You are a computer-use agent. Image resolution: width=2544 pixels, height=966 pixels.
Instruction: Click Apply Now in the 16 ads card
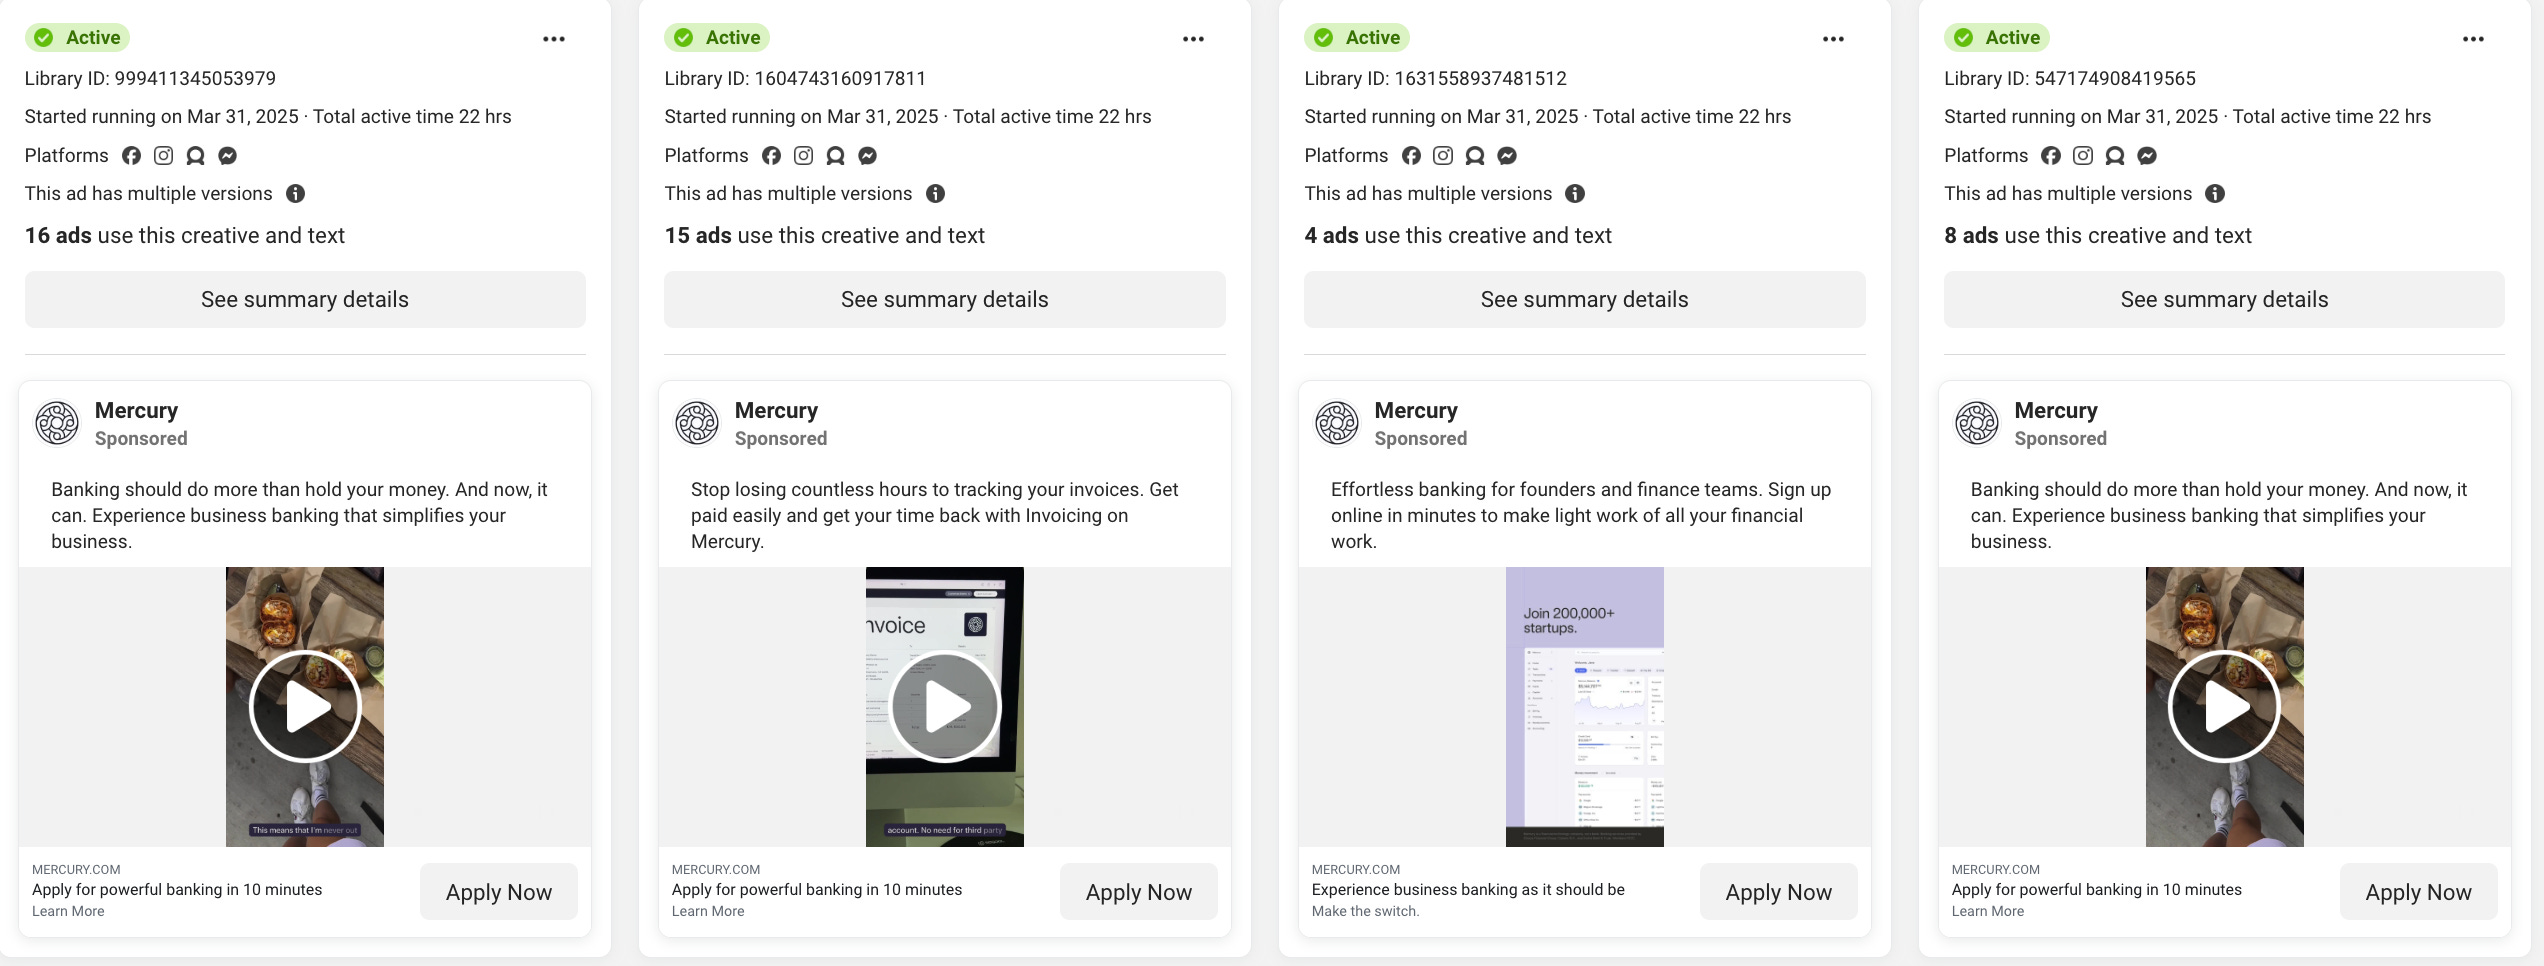(499, 892)
